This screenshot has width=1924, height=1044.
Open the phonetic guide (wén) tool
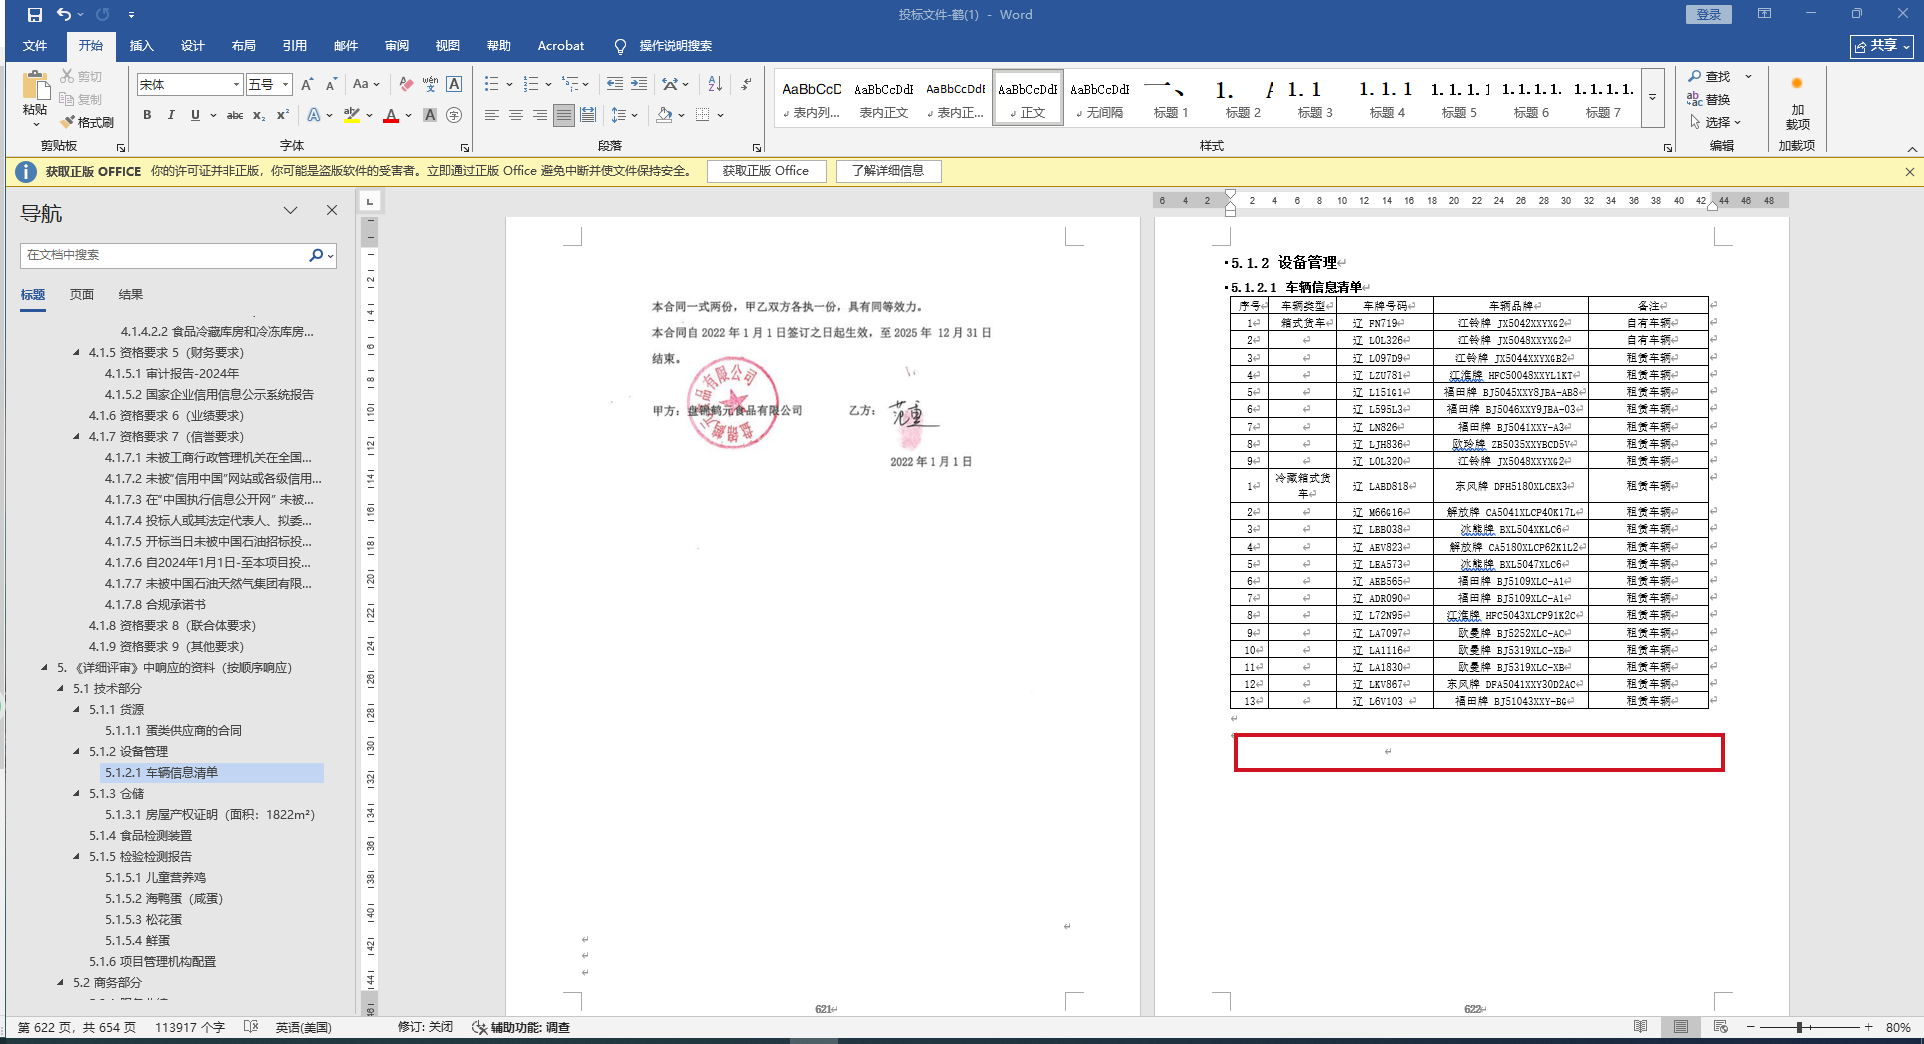tap(430, 85)
